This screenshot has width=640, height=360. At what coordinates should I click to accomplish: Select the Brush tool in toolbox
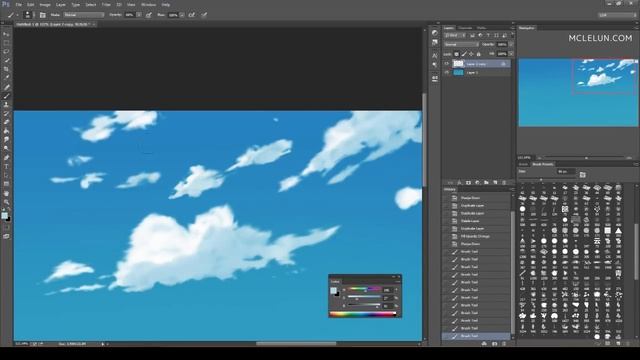6,96
